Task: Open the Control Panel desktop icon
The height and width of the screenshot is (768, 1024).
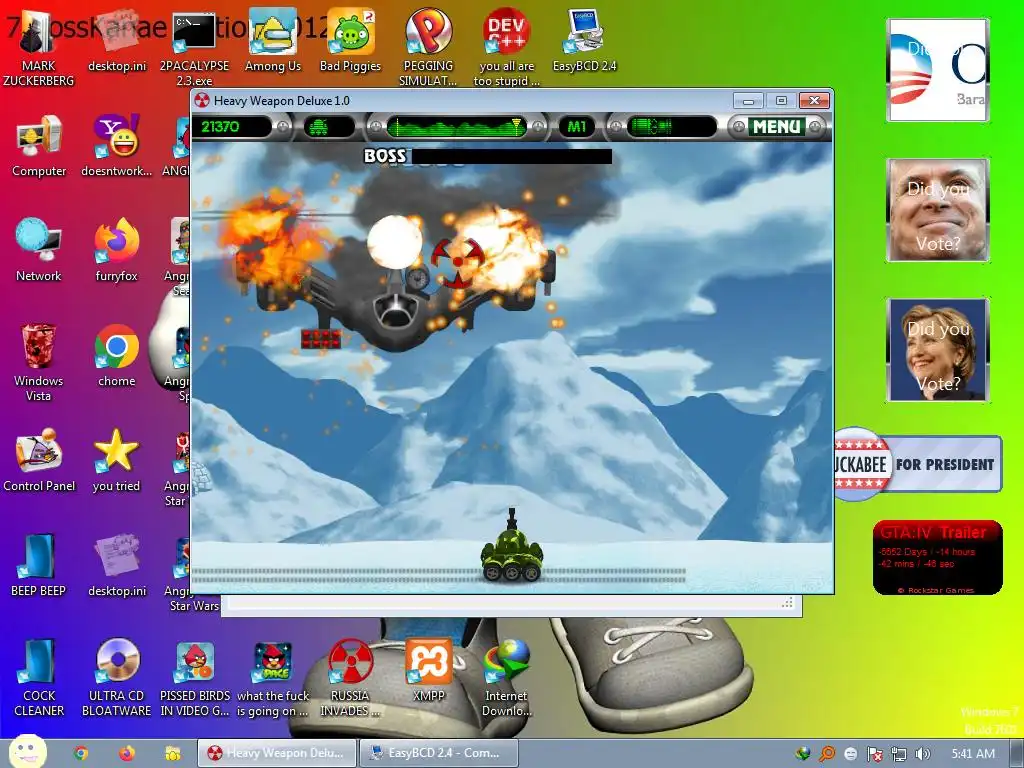Action: tap(39, 460)
